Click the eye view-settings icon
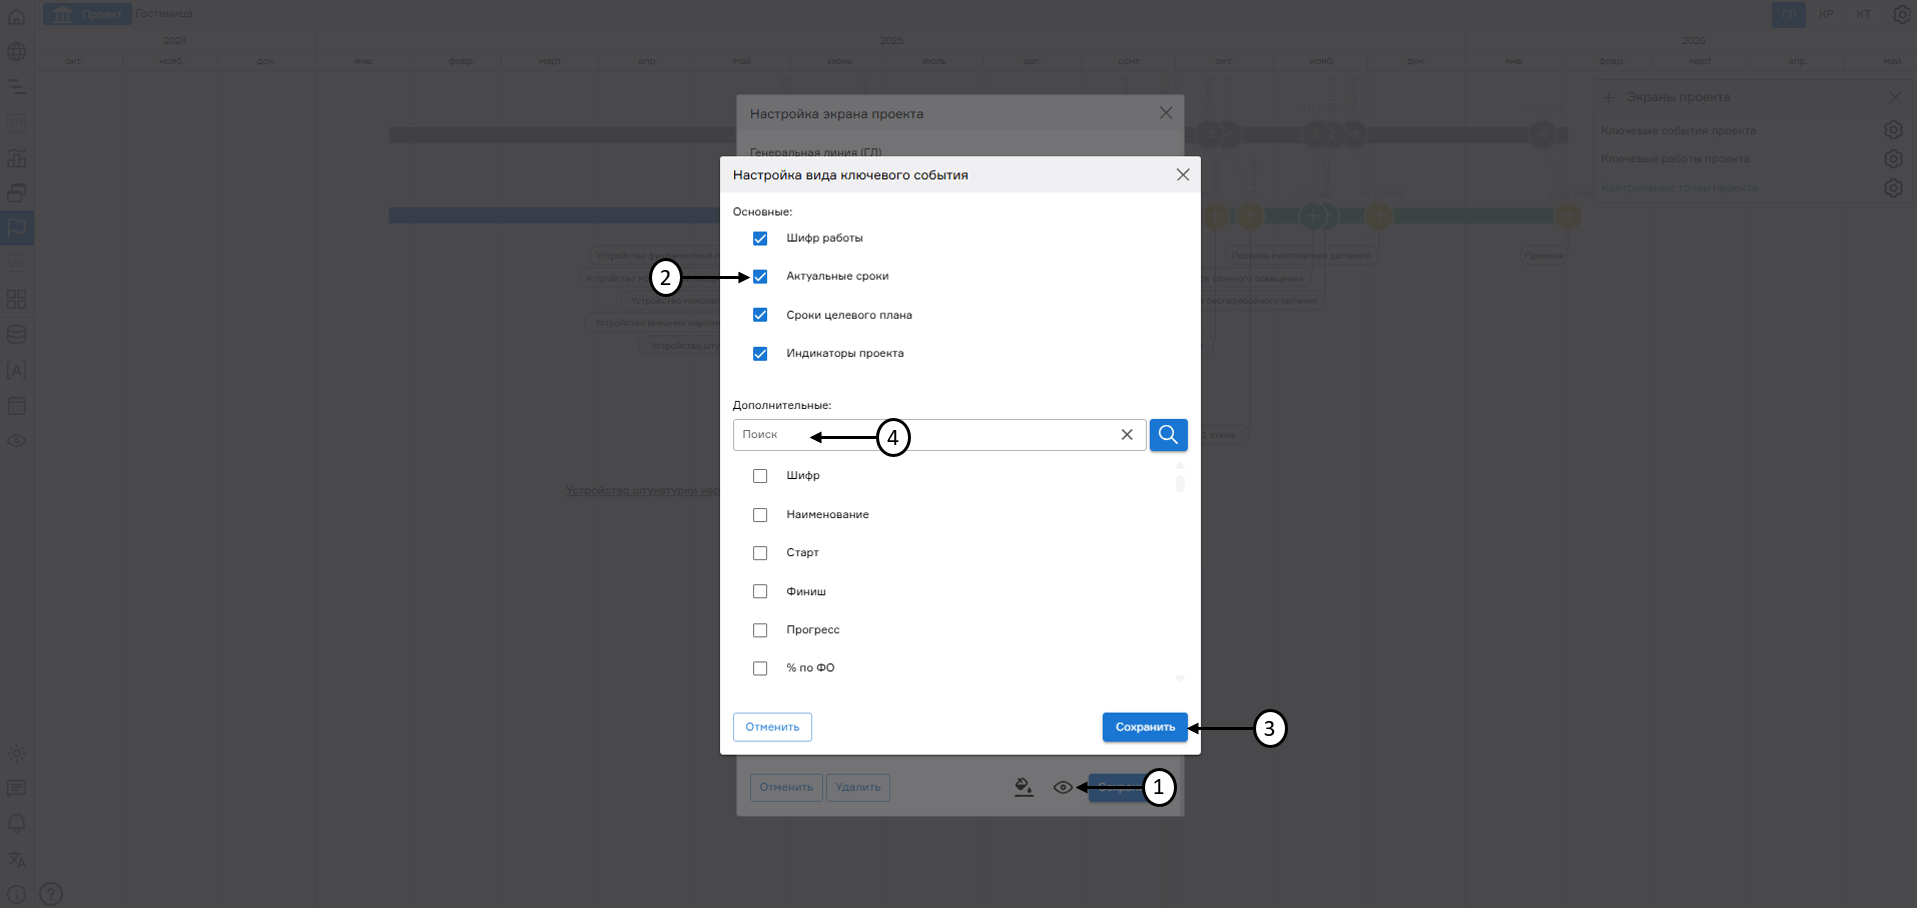1917x908 pixels. [x=1062, y=788]
